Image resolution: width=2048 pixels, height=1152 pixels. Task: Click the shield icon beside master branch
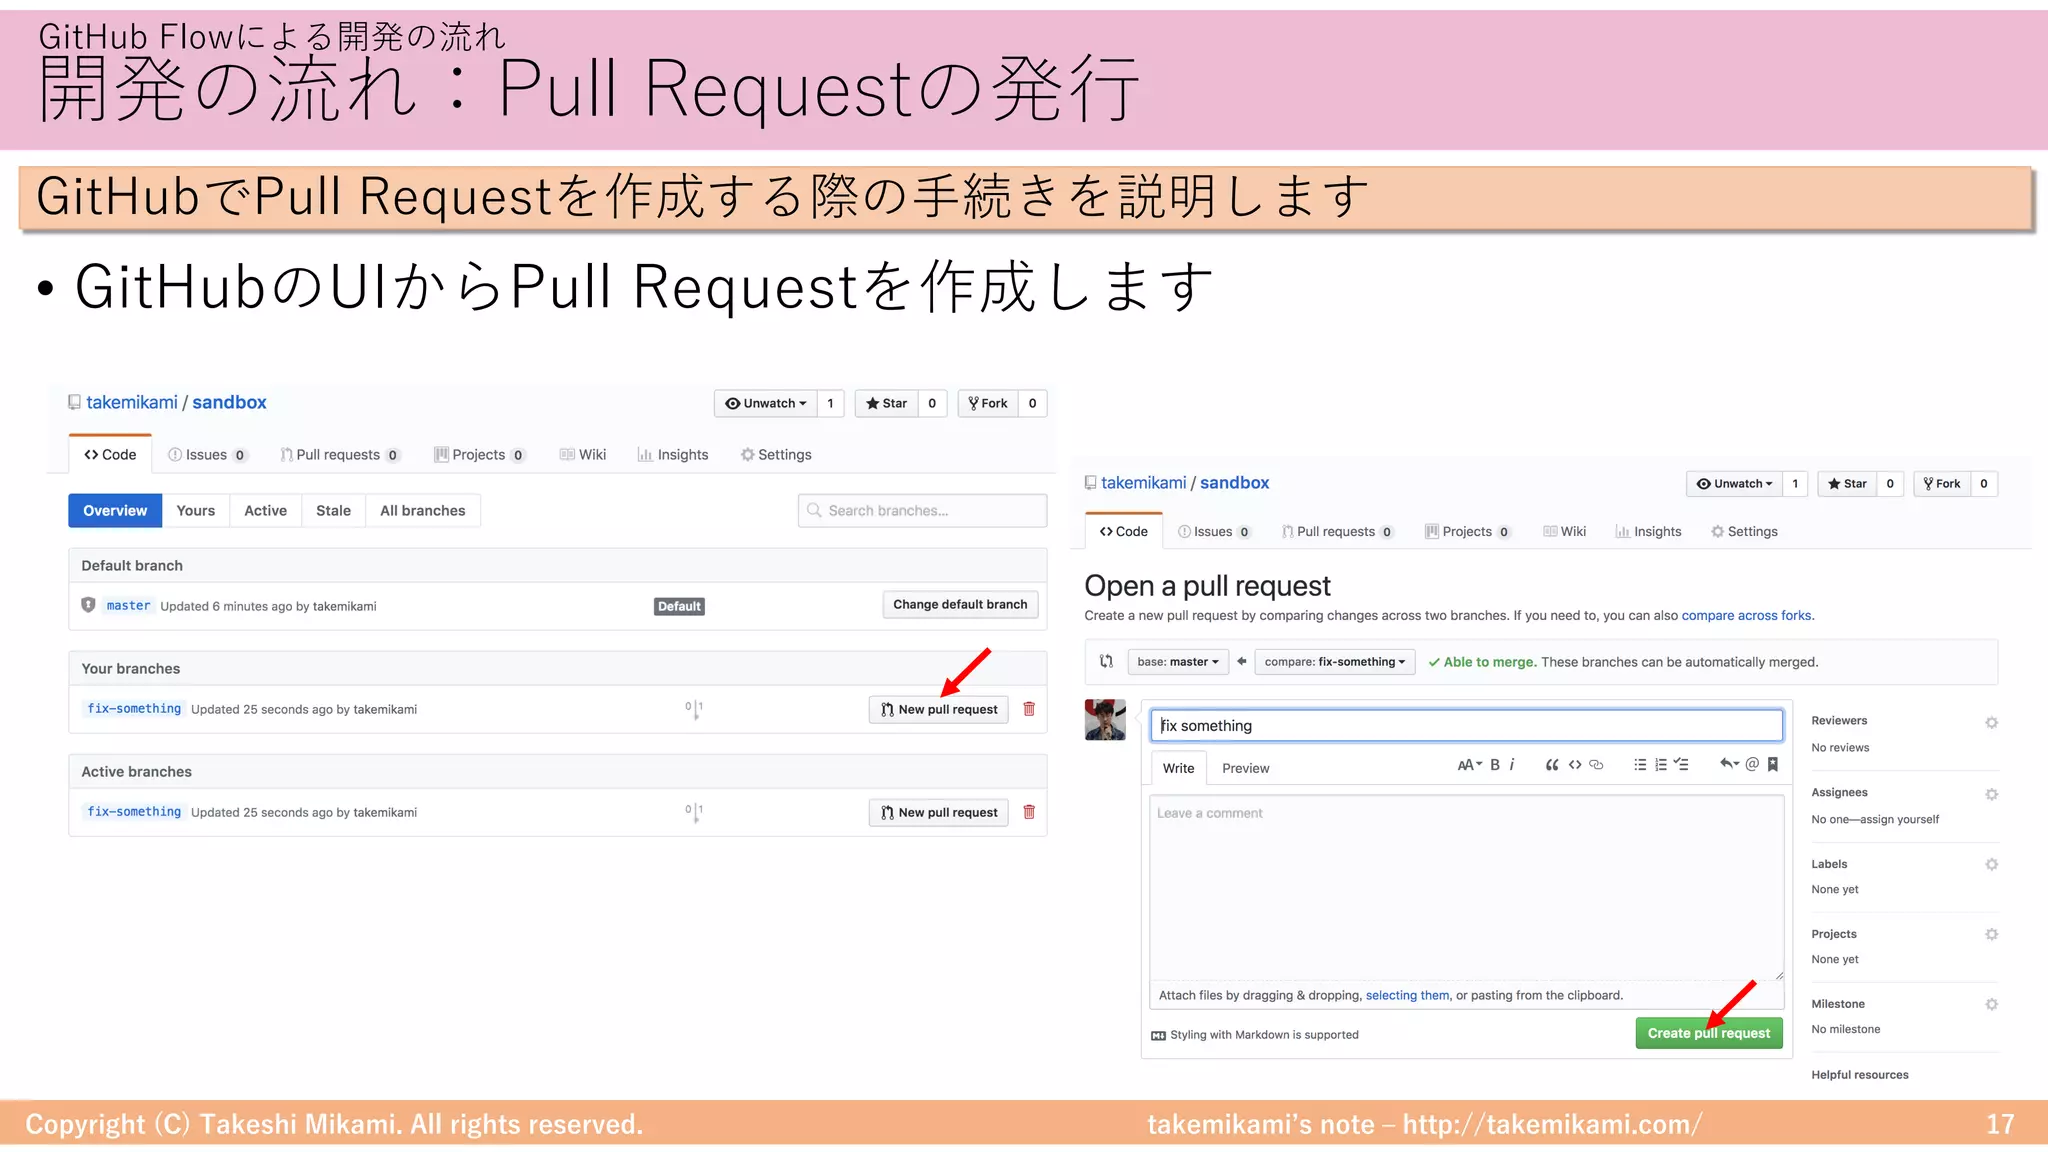pyautogui.click(x=88, y=605)
